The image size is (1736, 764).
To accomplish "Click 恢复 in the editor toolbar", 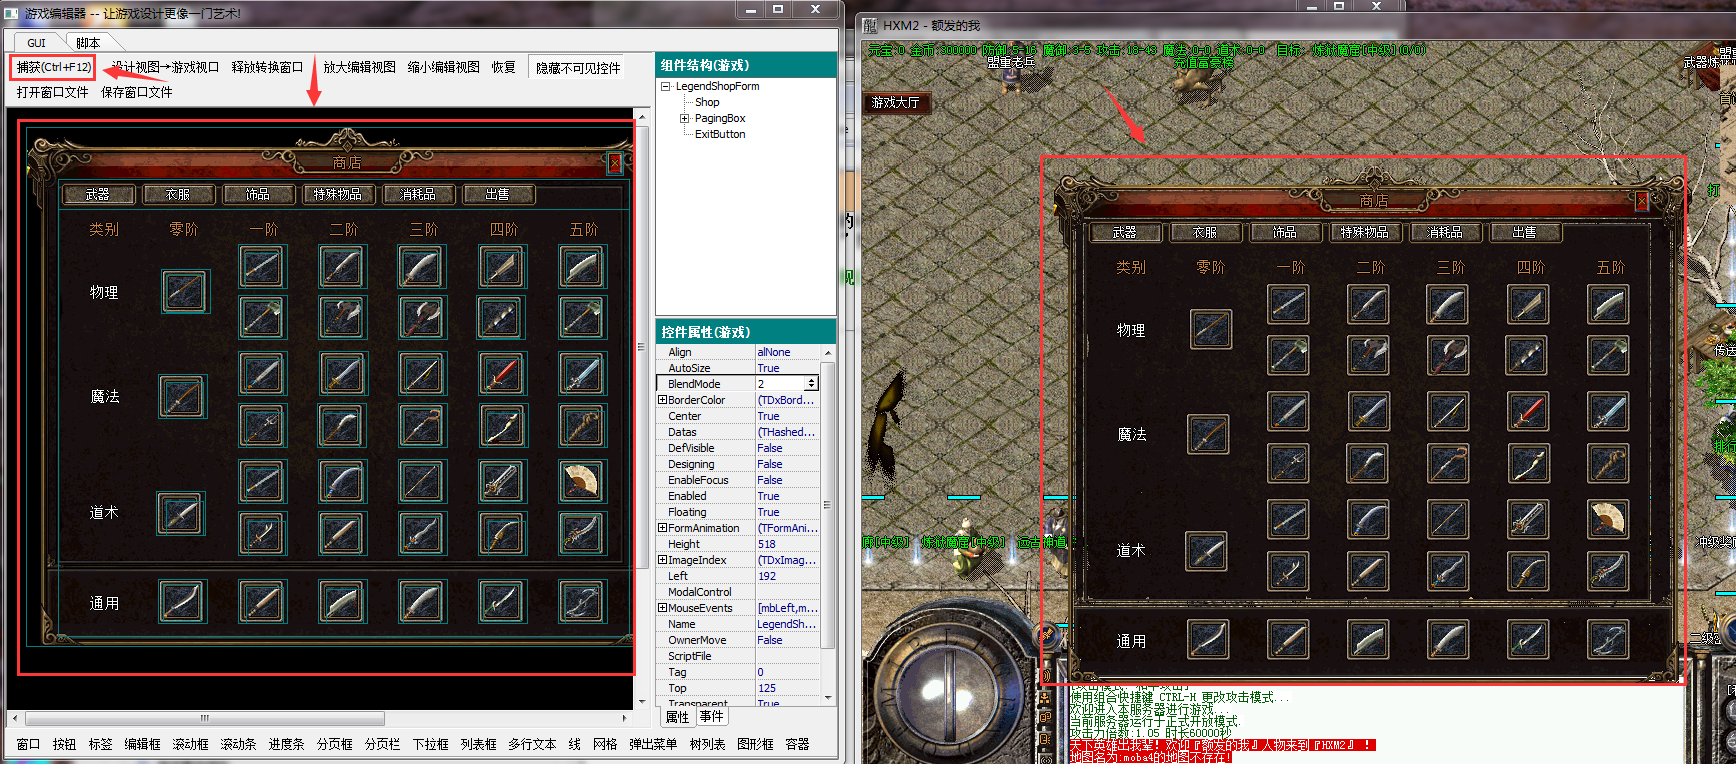I will [x=504, y=67].
